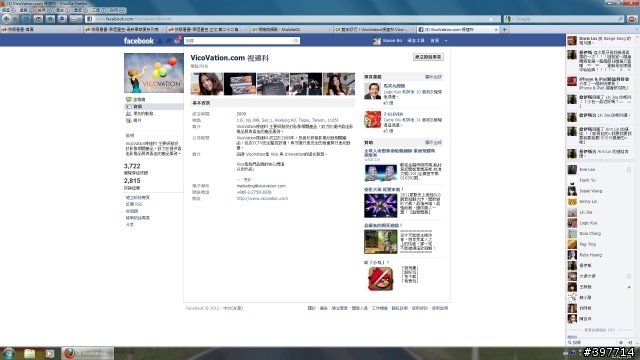640x360 pixels.
Task: Open the first Firefox menu bar item
Action: tap(8, 10)
